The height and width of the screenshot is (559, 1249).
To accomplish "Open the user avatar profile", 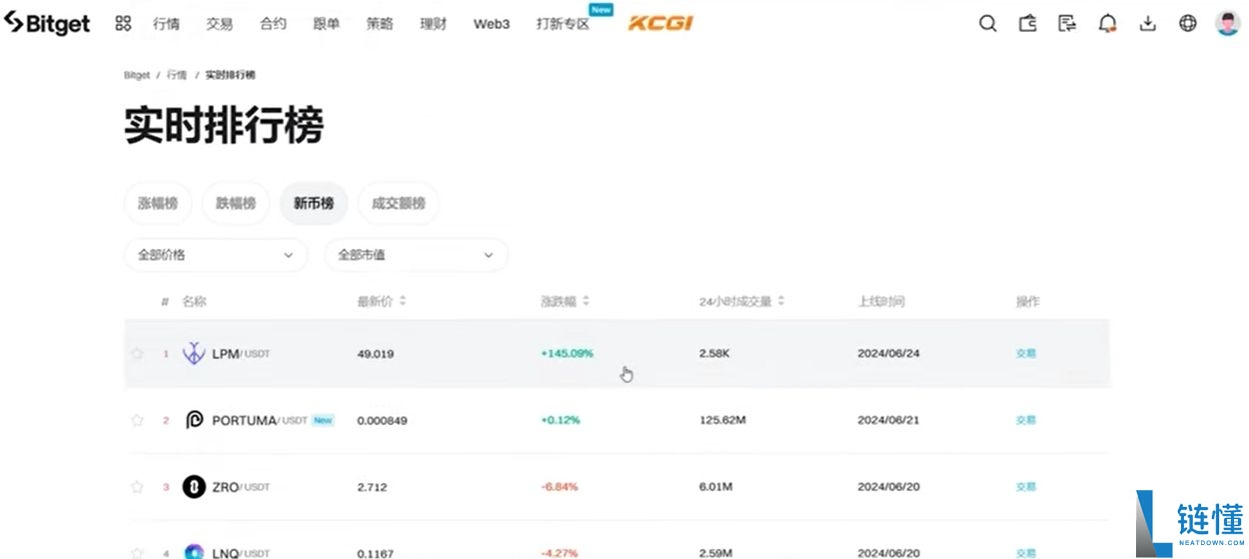I will click(x=1227, y=24).
